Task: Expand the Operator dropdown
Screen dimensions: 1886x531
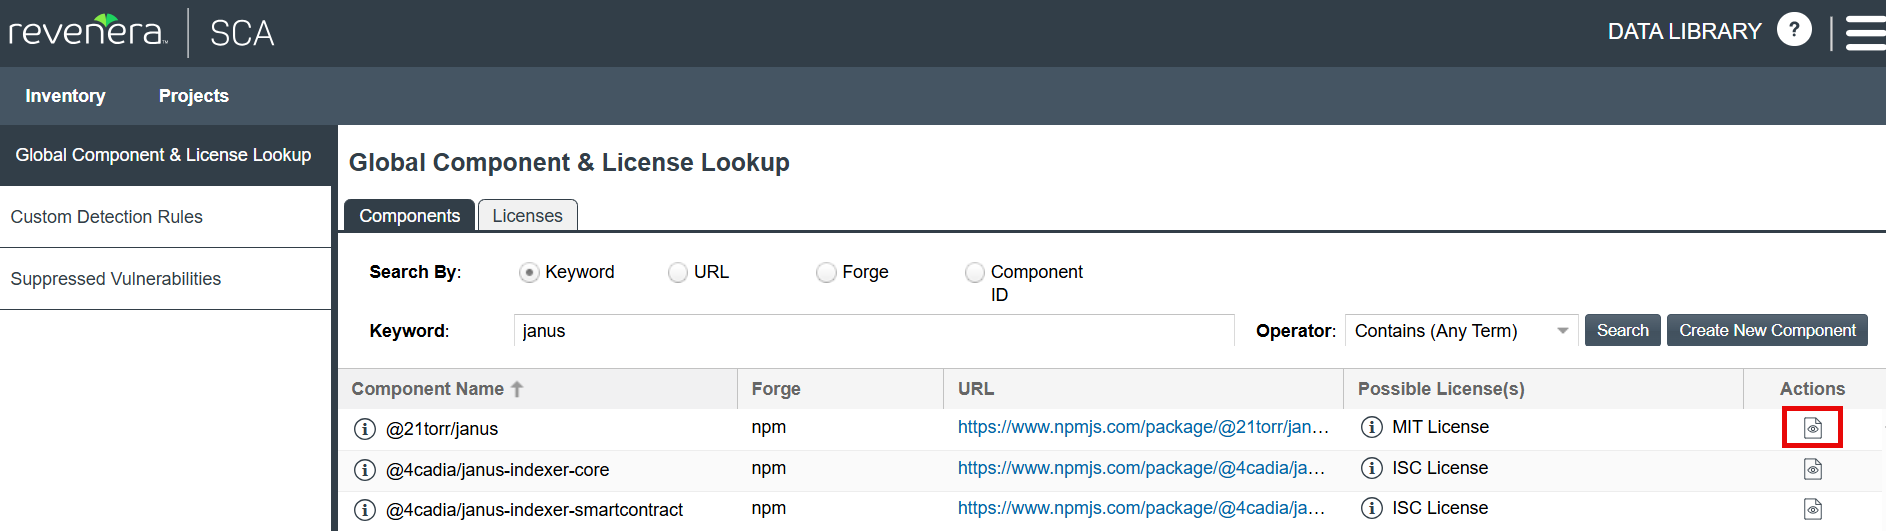Action: pos(1461,331)
